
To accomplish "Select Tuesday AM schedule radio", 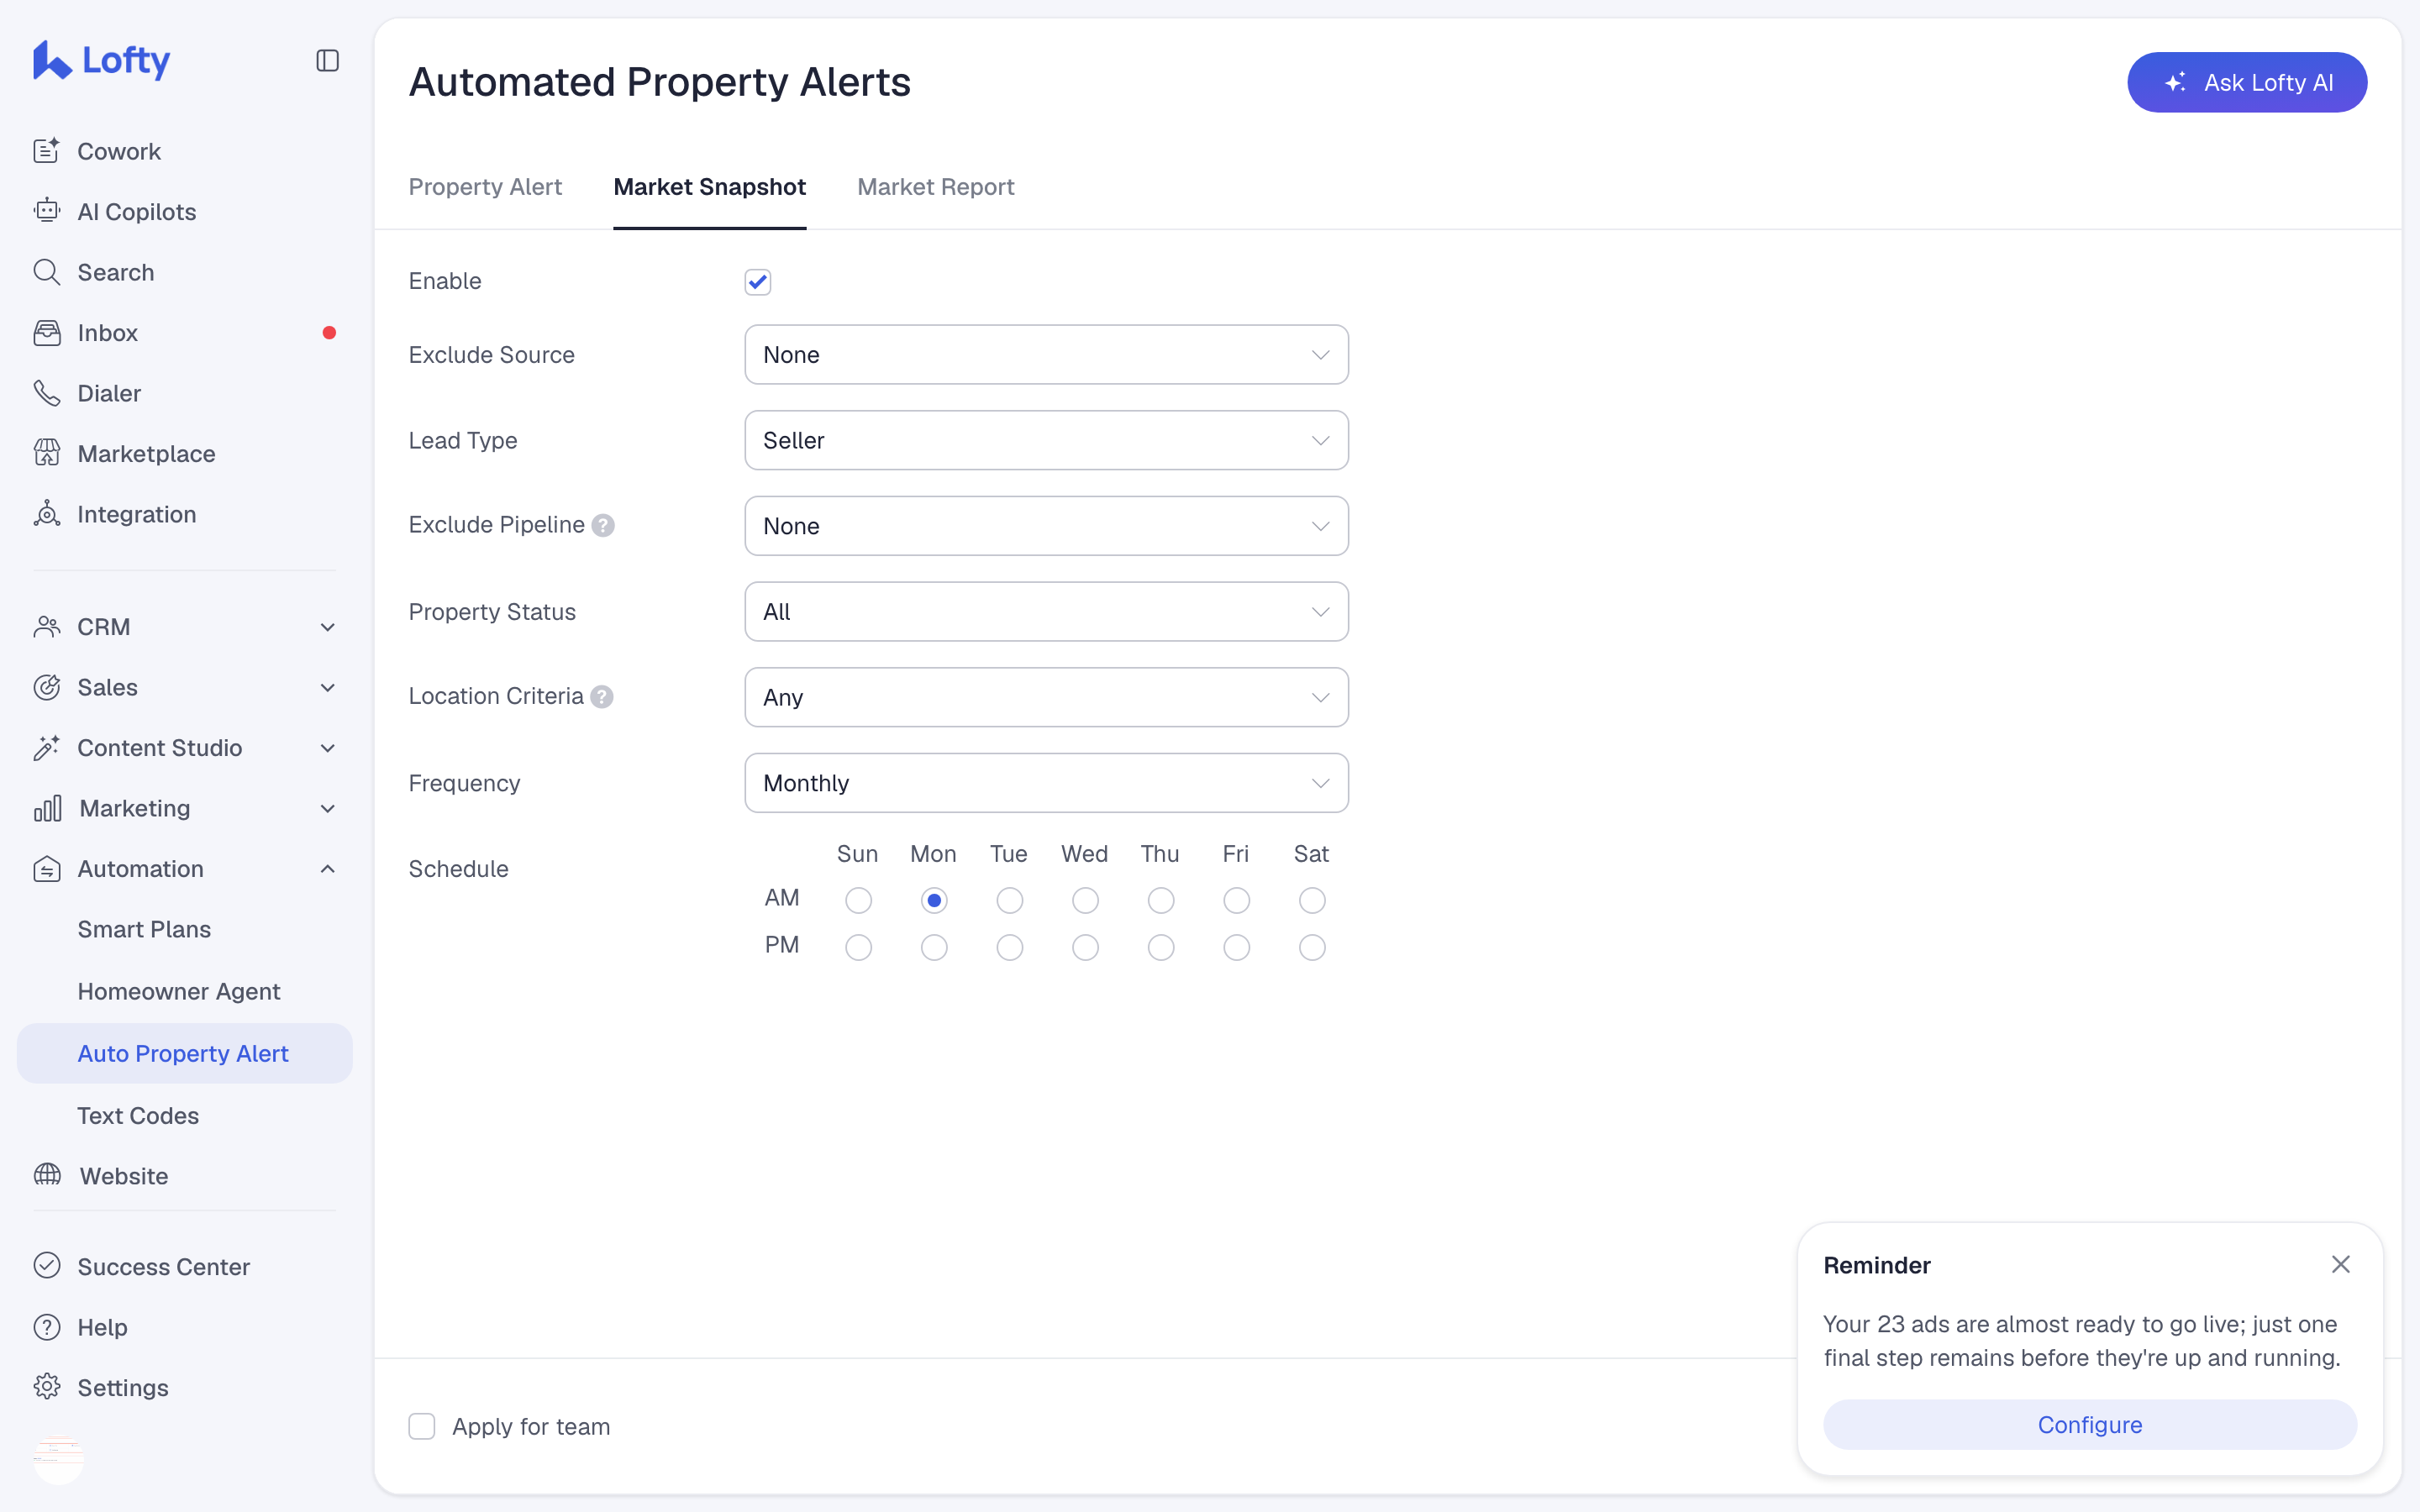I will click(1010, 901).
